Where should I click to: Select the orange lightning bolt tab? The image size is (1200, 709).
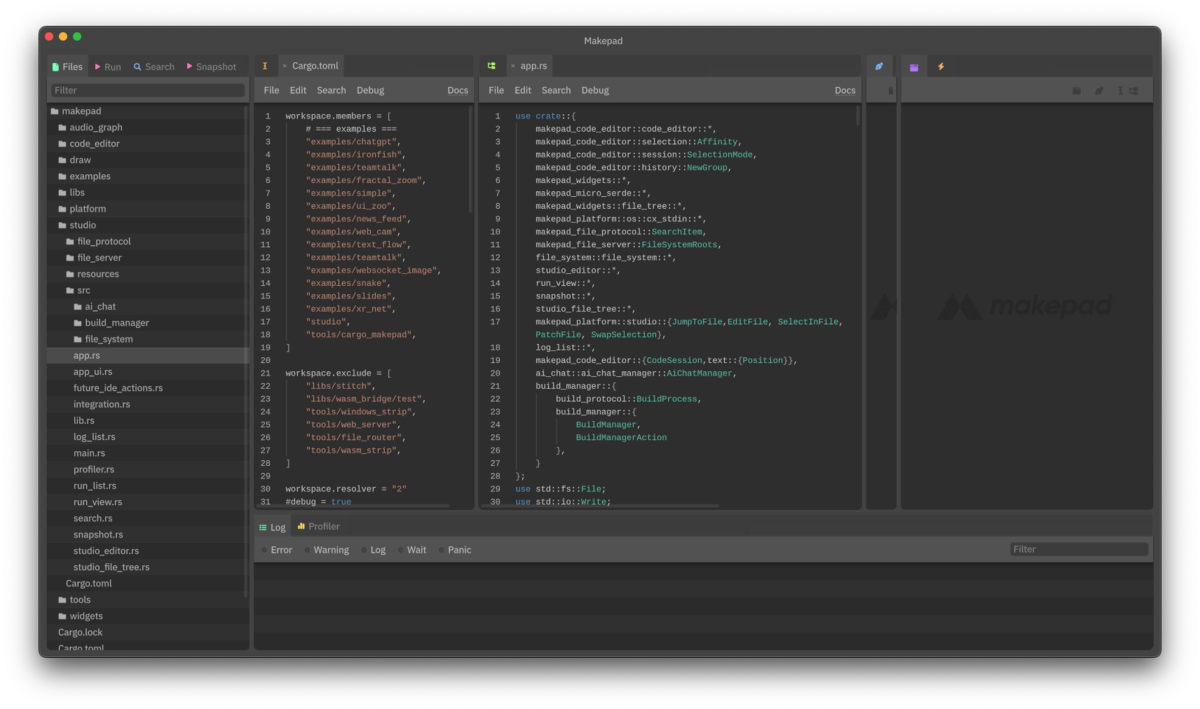click(941, 67)
